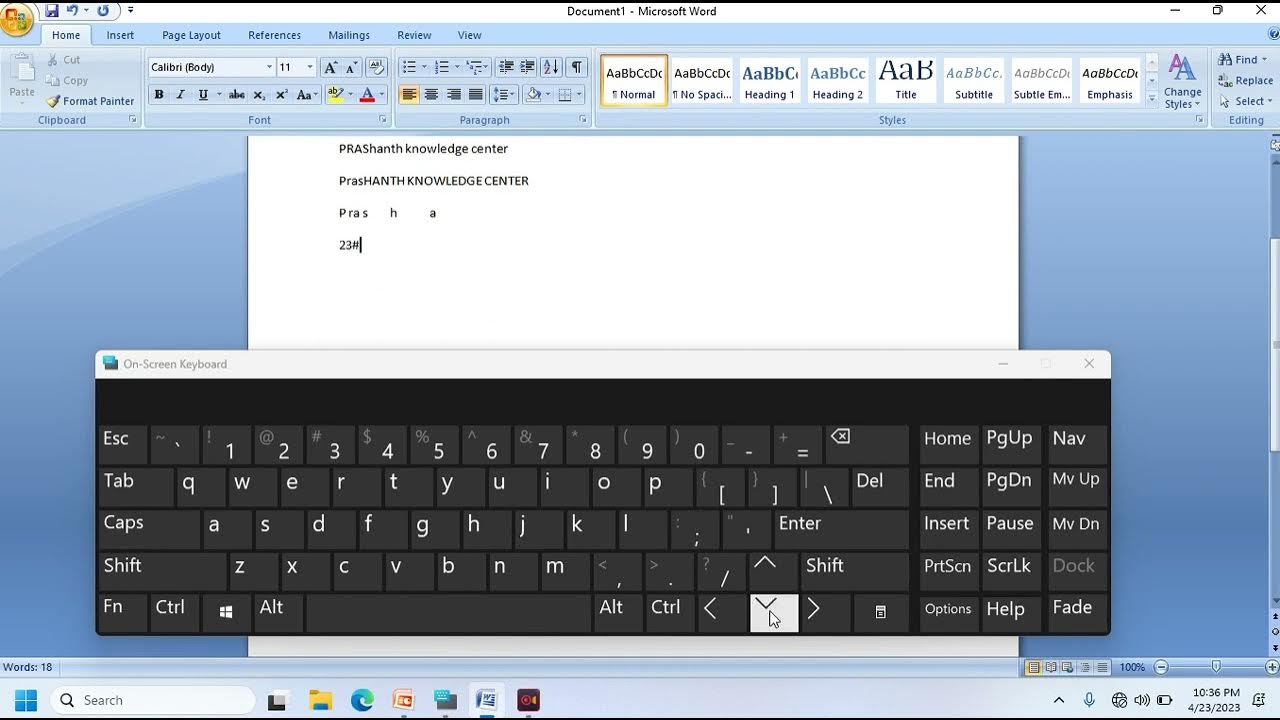Increase paragraph indent
The image size is (1280, 720).
(528, 67)
